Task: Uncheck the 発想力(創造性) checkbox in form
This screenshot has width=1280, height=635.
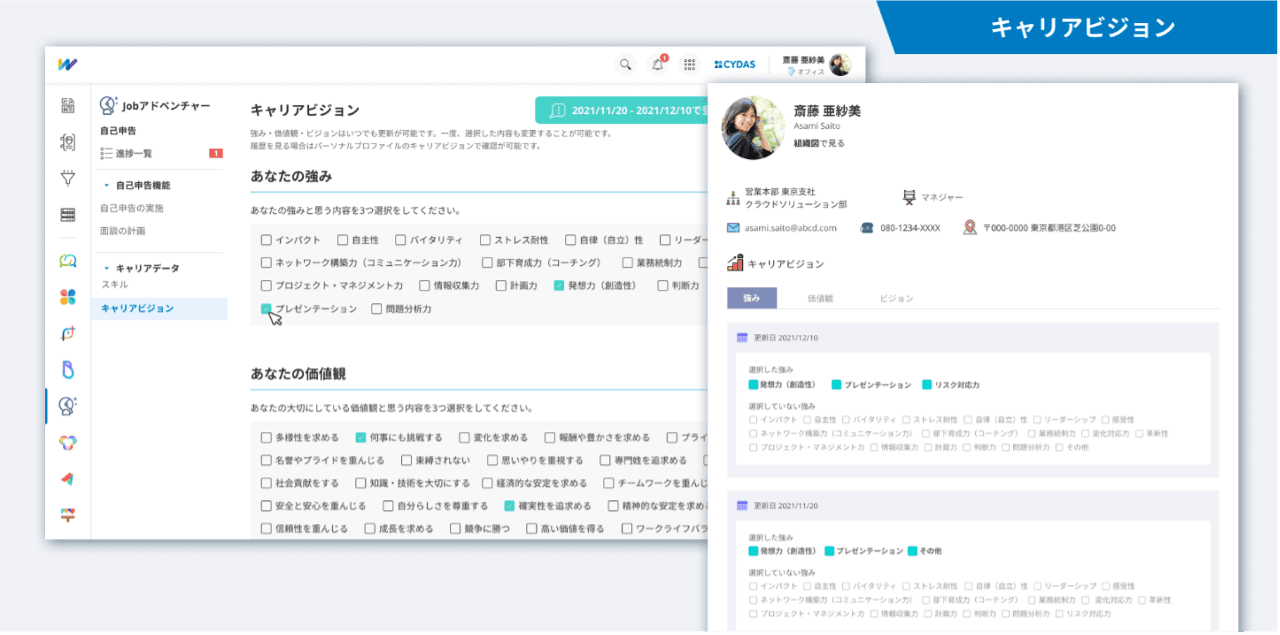Action: coord(559,285)
